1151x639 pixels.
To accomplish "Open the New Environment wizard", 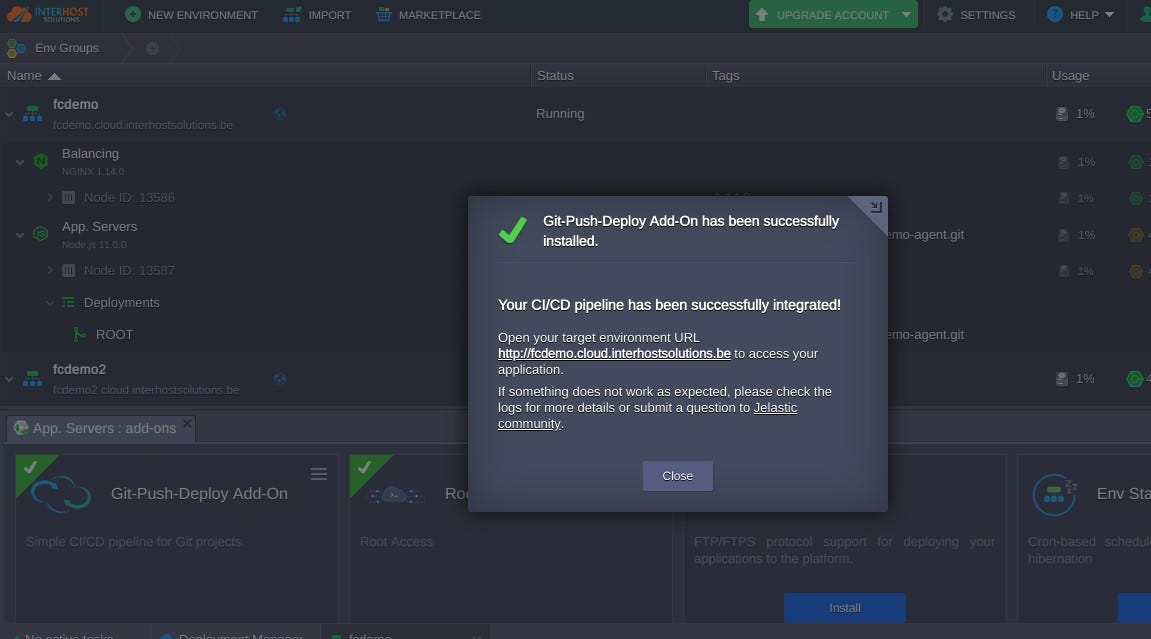I will click(191, 15).
